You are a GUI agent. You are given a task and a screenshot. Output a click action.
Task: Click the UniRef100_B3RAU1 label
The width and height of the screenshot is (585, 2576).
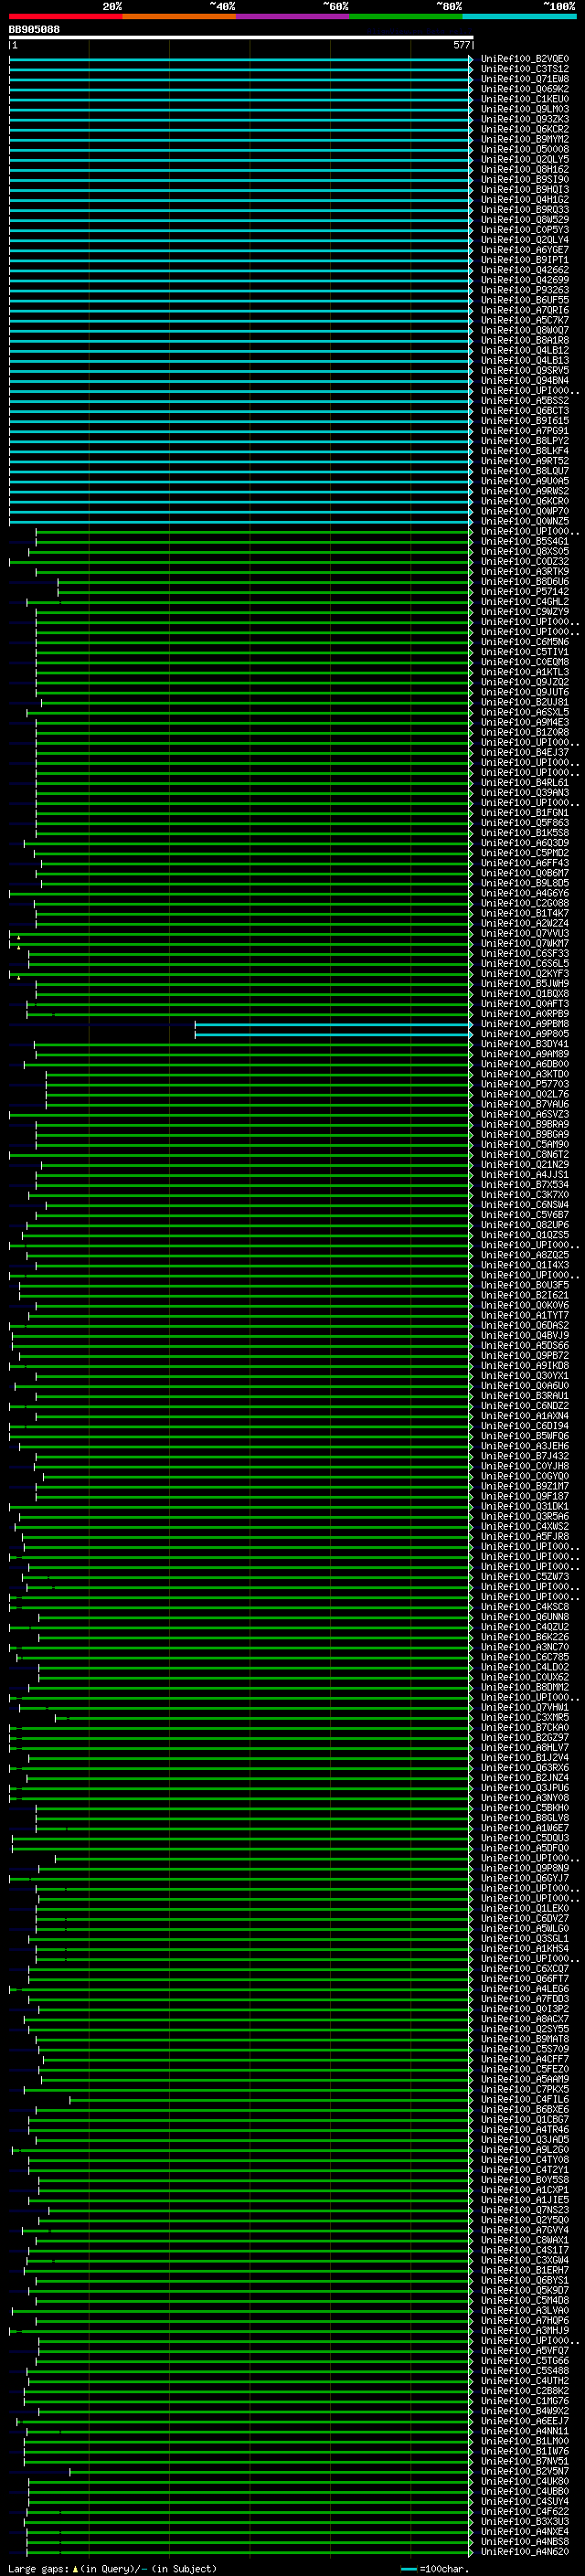point(525,1396)
